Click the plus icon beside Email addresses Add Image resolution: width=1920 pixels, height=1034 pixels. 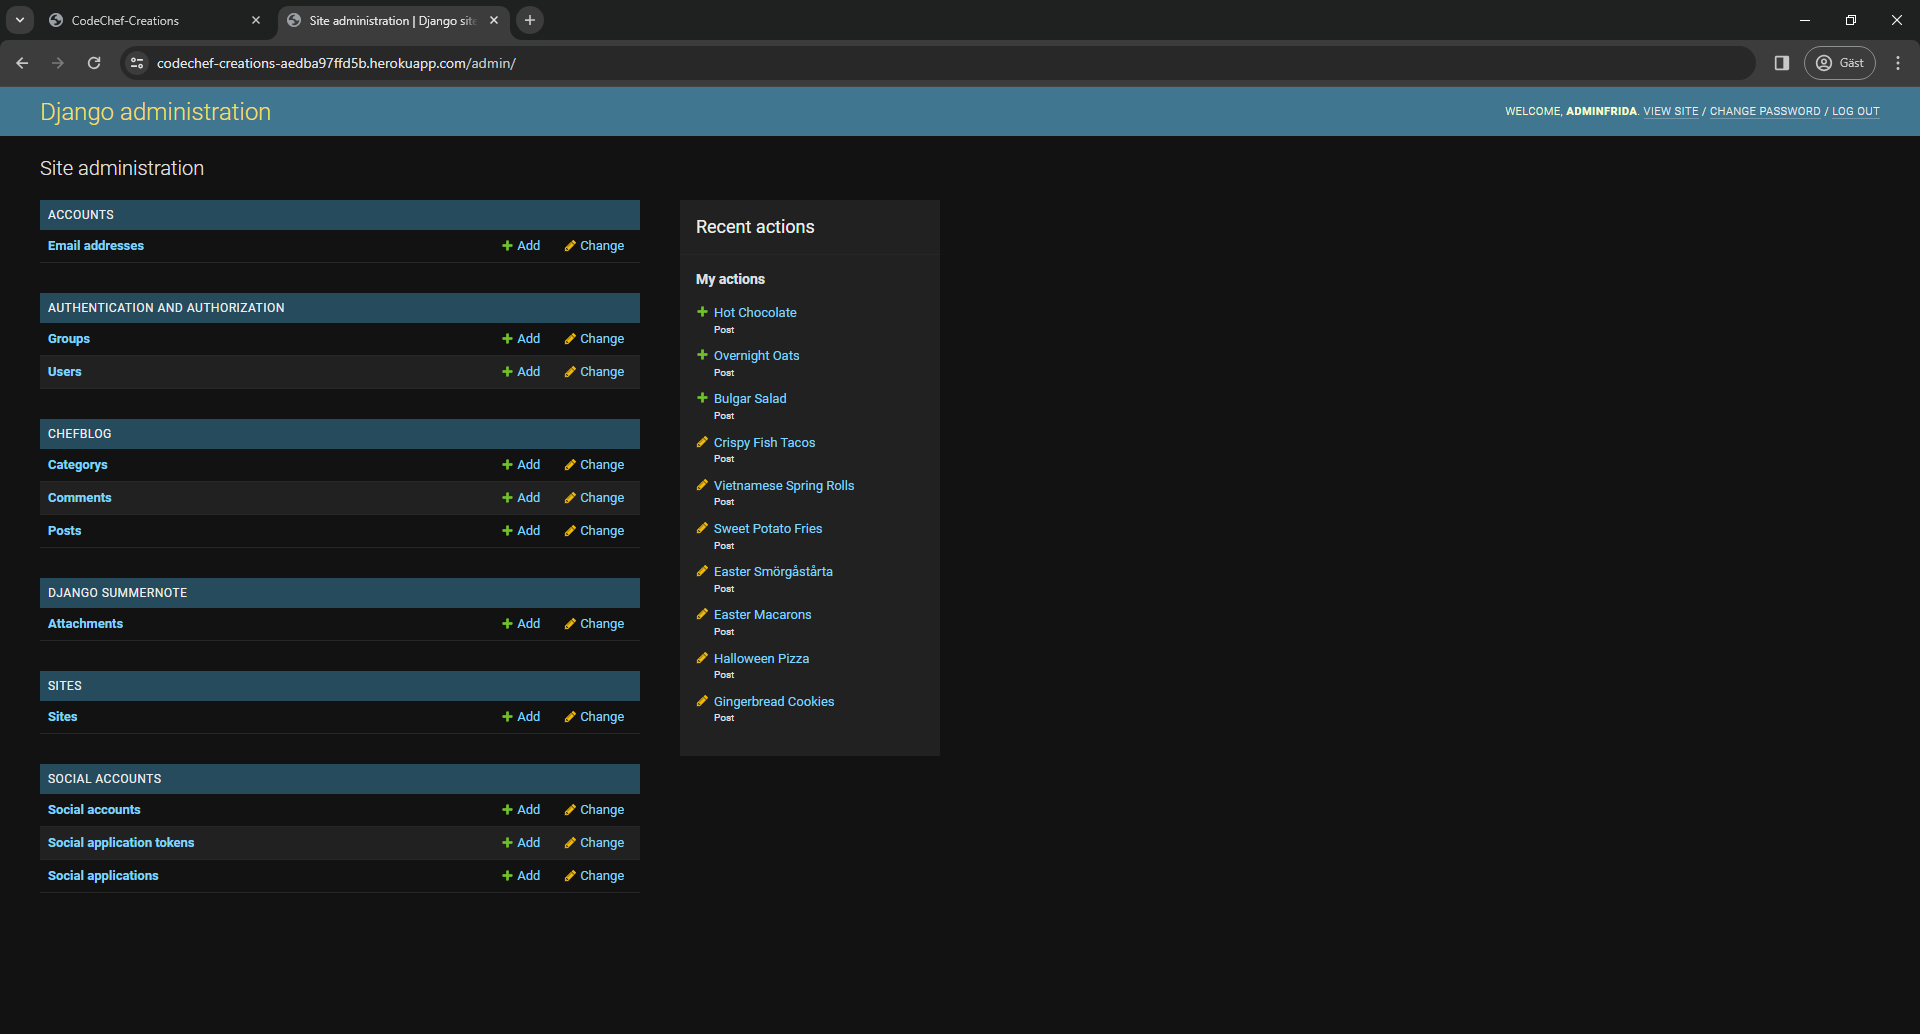(x=507, y=245)
